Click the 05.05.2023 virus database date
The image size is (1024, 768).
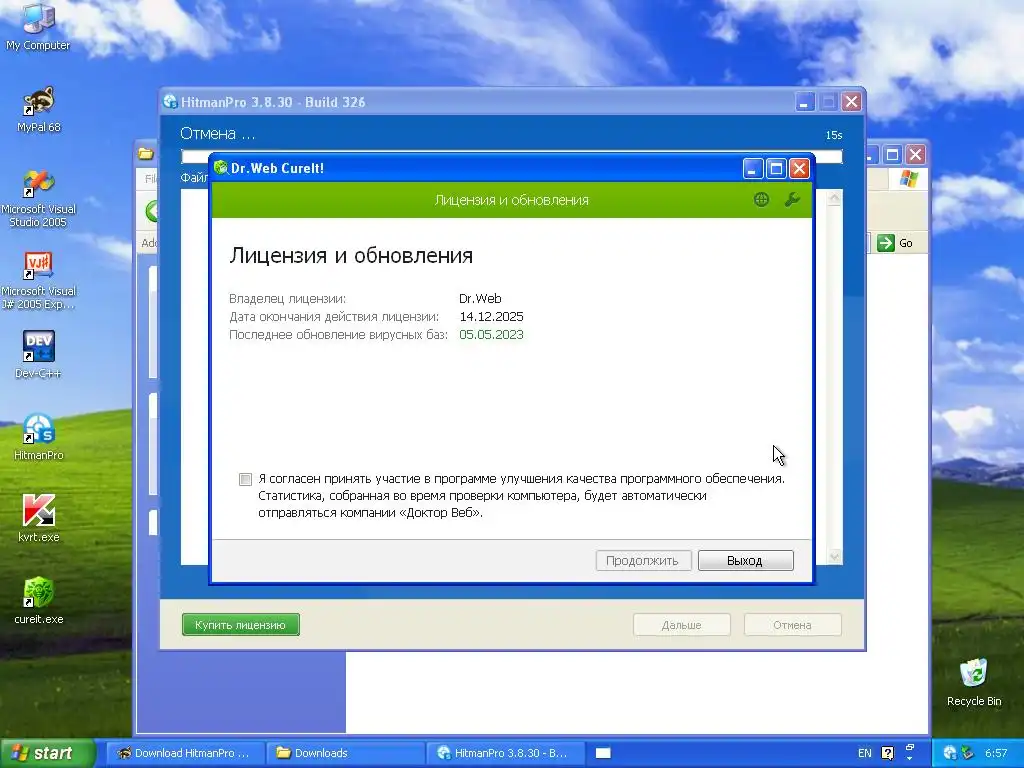(x=491, y=335)
